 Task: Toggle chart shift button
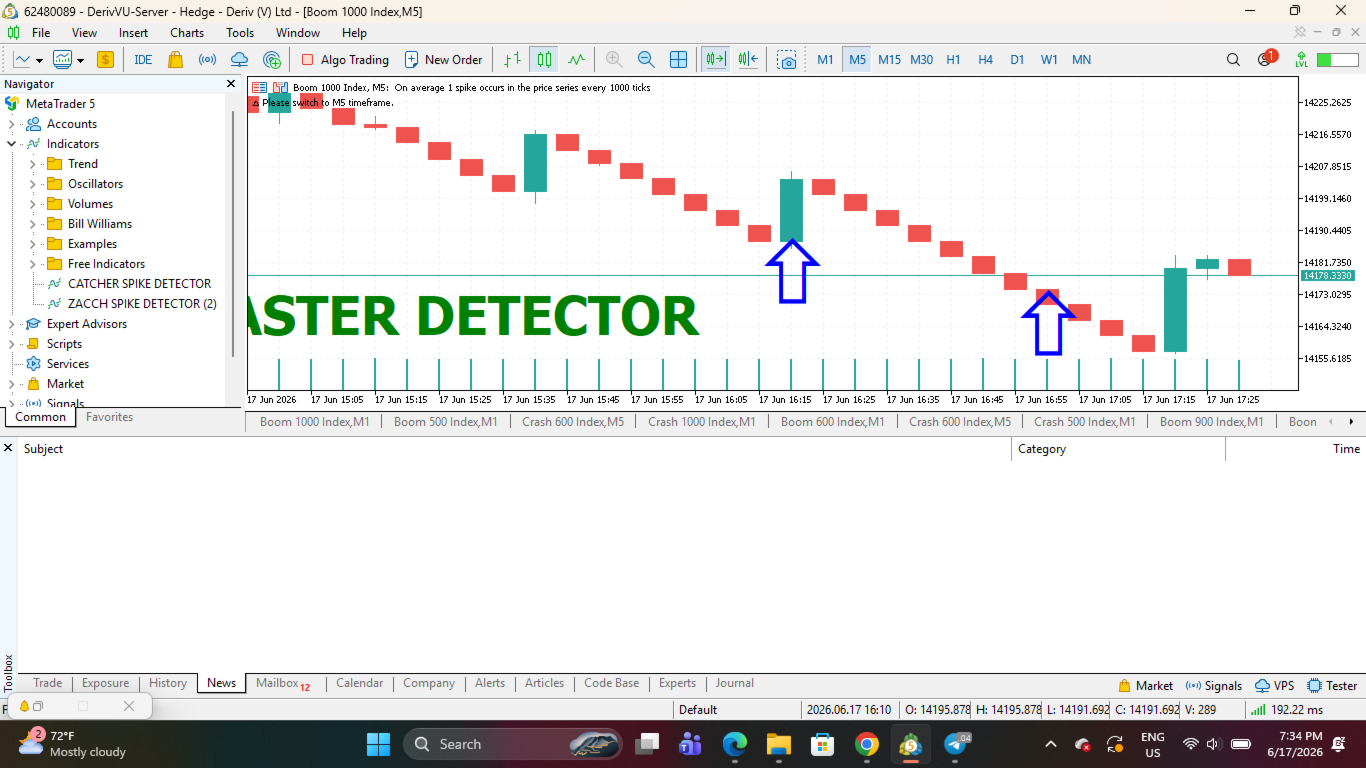pos(749,59)
